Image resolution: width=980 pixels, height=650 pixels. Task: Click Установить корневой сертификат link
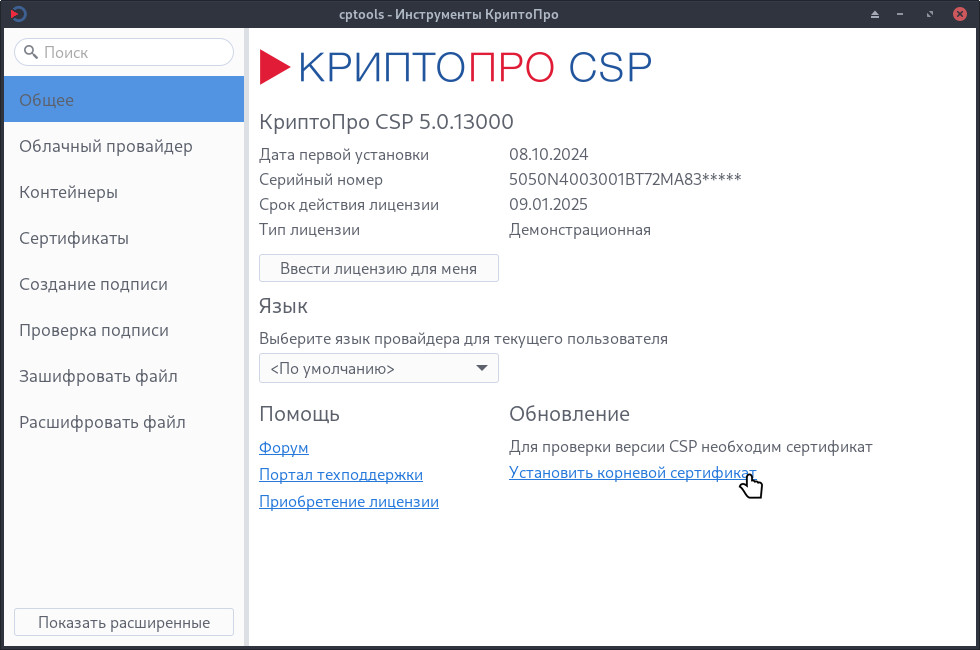coord(632,473)
